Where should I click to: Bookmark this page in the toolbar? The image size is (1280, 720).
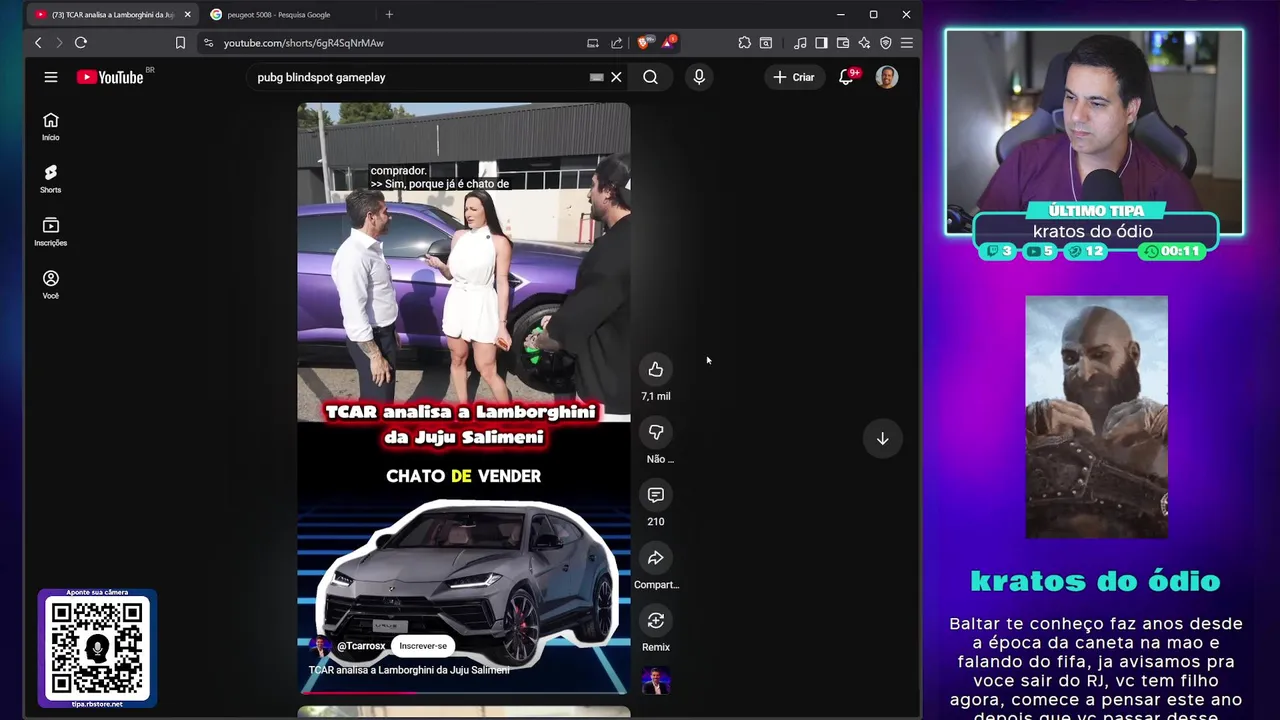180,43
